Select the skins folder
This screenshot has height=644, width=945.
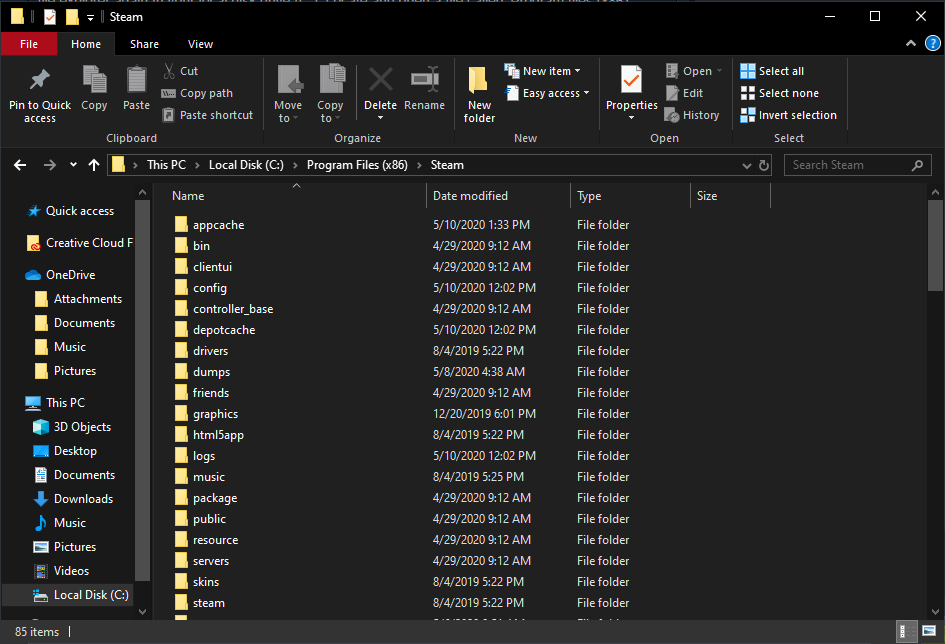(x=206, y=581)
